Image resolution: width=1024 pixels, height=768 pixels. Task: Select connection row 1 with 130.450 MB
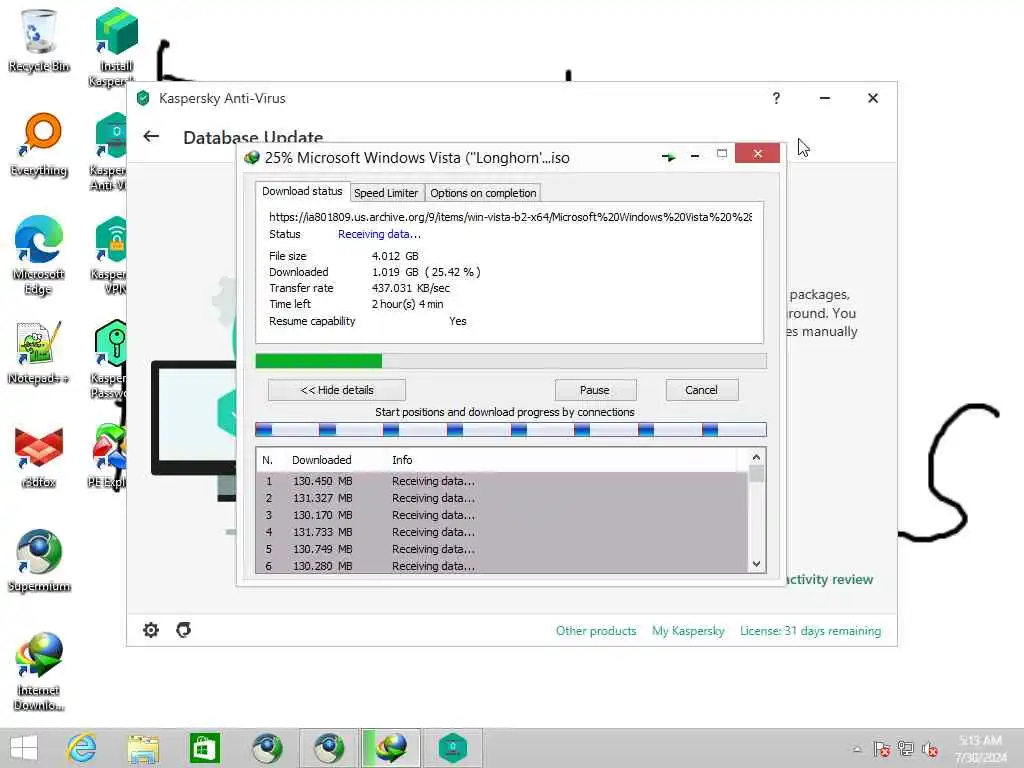pos(502,481)
